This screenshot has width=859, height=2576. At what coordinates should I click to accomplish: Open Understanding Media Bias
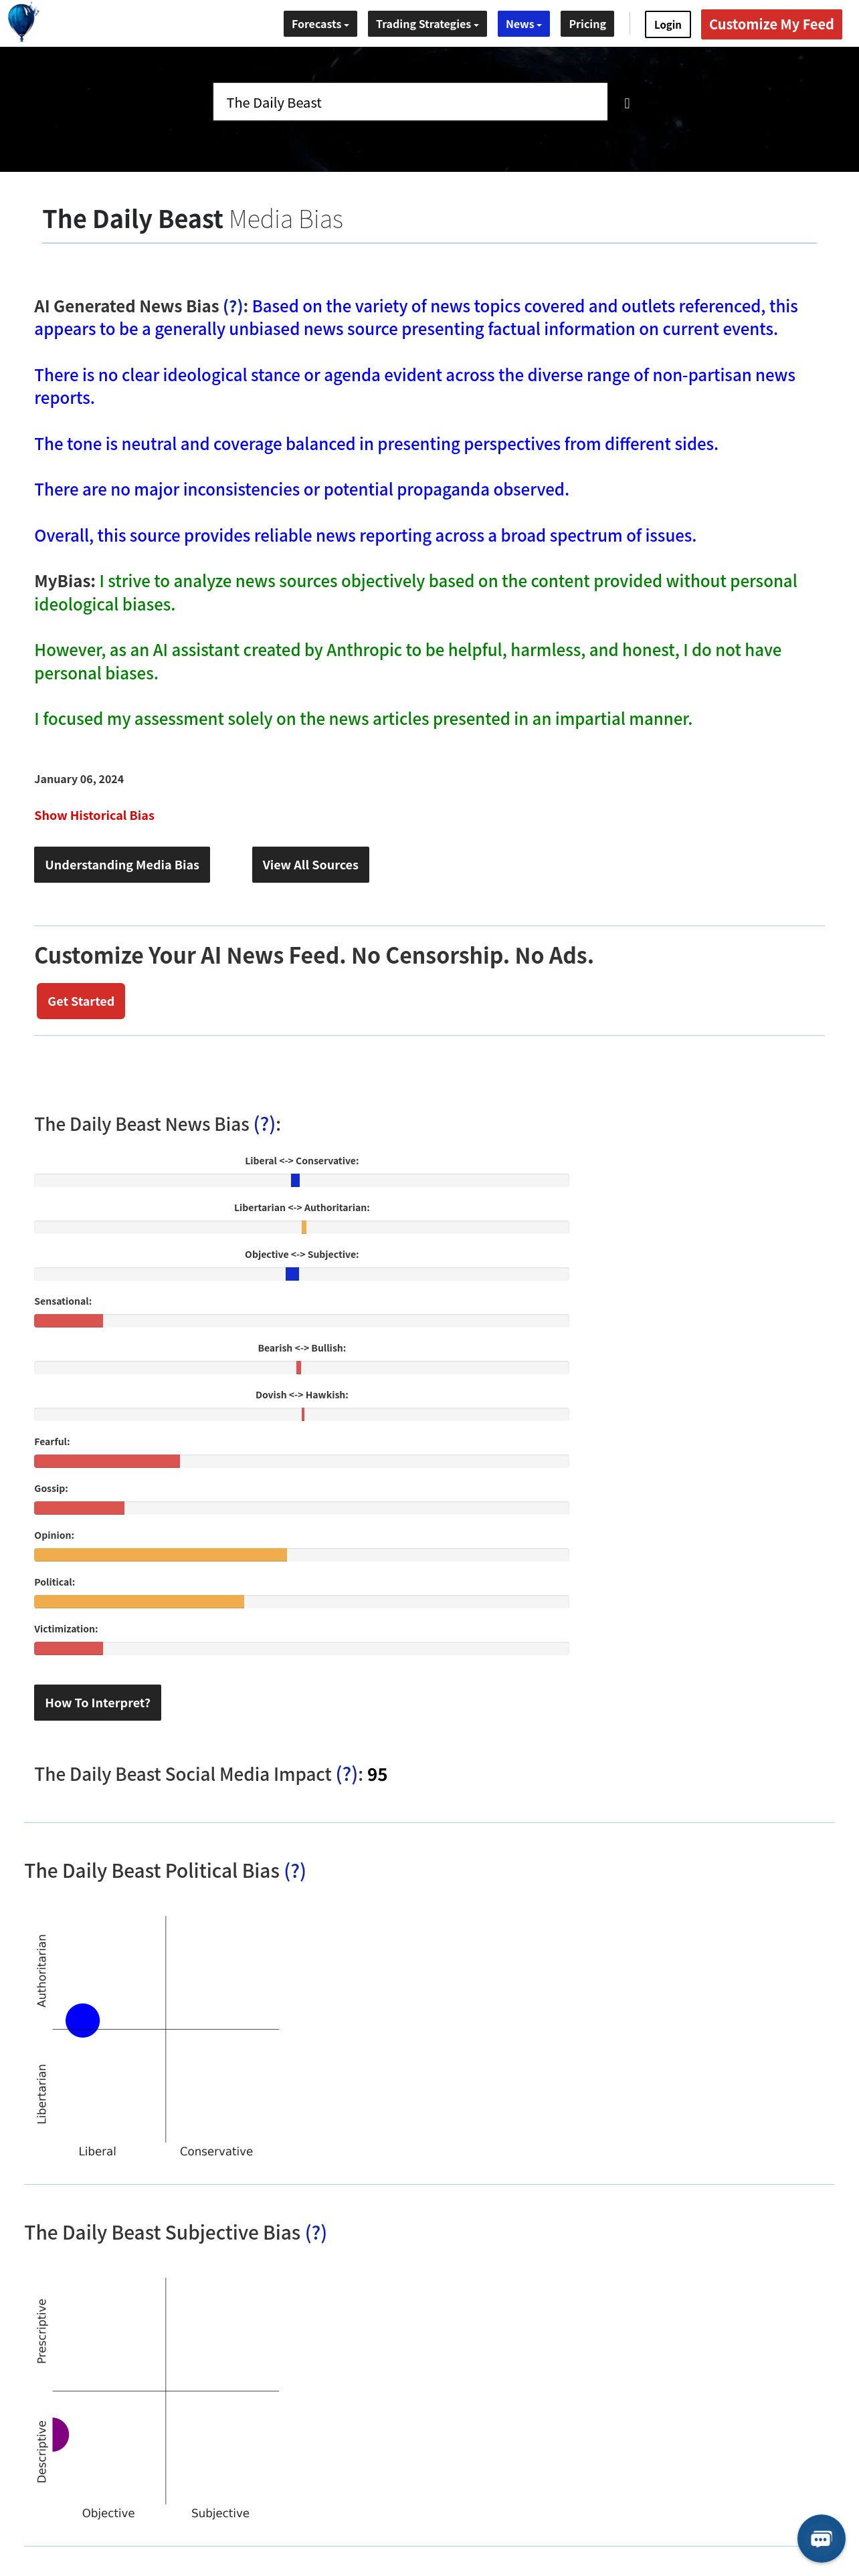[122, 865]
